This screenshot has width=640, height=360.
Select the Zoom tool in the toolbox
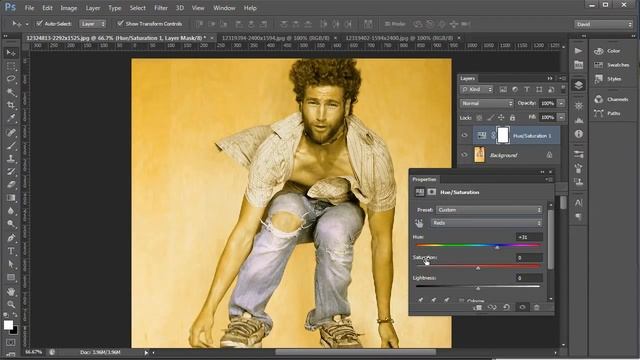(11, 304)
